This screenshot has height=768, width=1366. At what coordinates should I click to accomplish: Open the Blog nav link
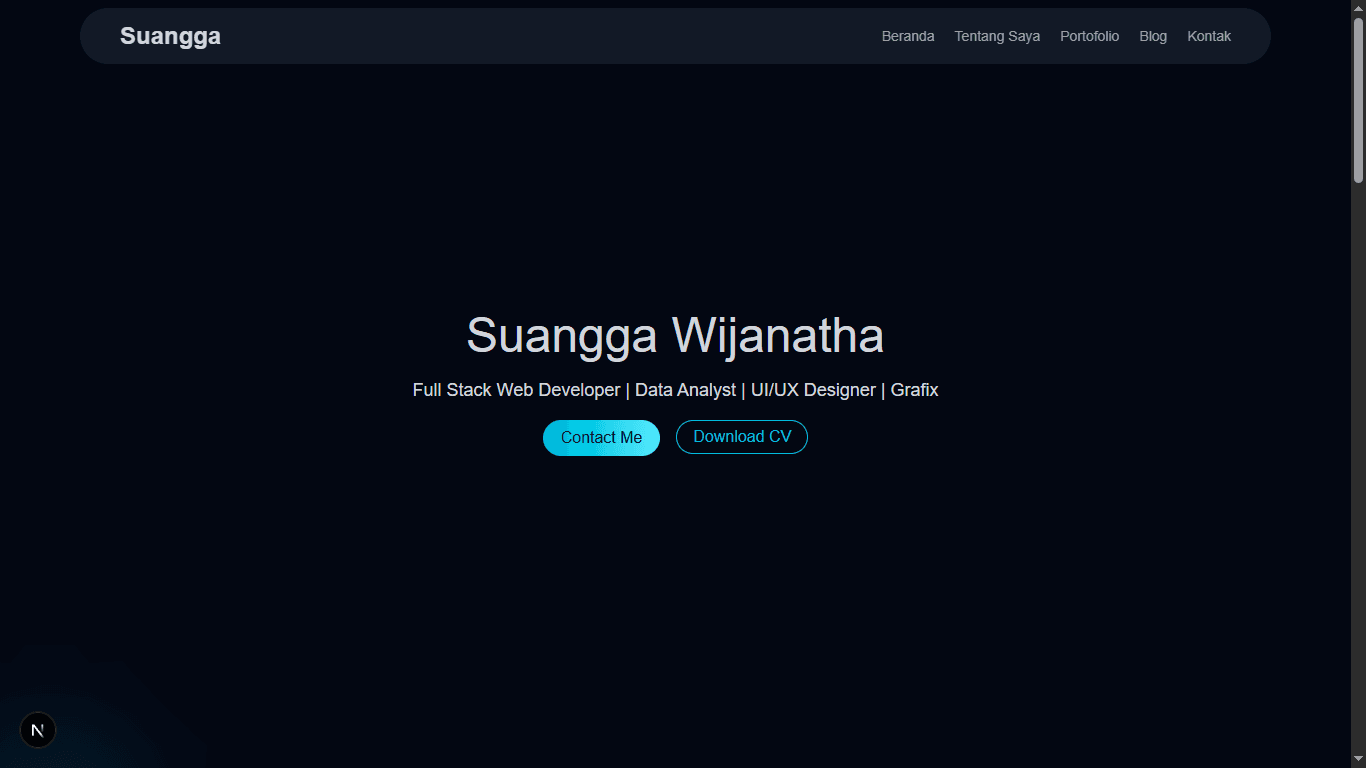coord(1153,36)
